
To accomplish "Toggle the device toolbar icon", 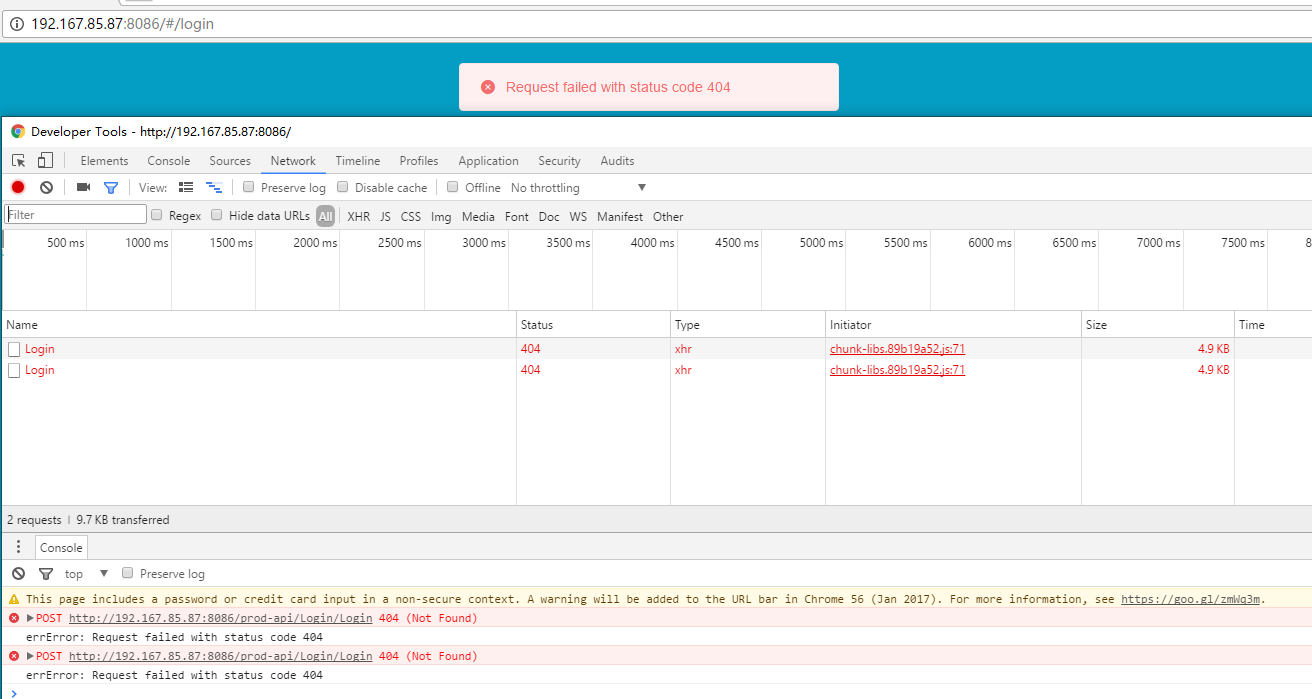I will click(45, 161).
